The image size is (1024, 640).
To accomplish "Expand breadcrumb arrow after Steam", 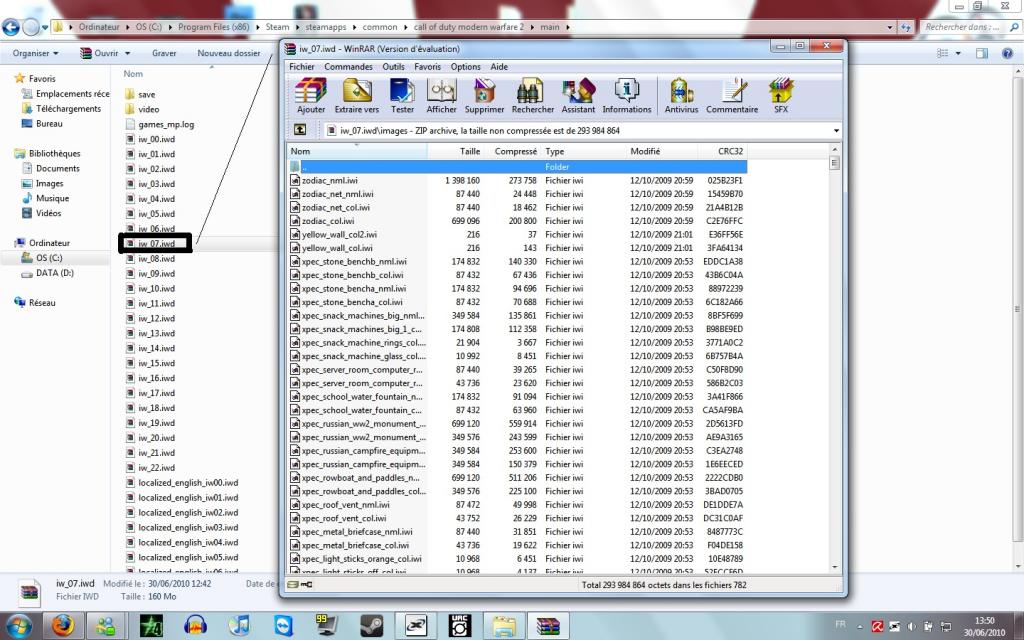I will [x=298, y=27].
